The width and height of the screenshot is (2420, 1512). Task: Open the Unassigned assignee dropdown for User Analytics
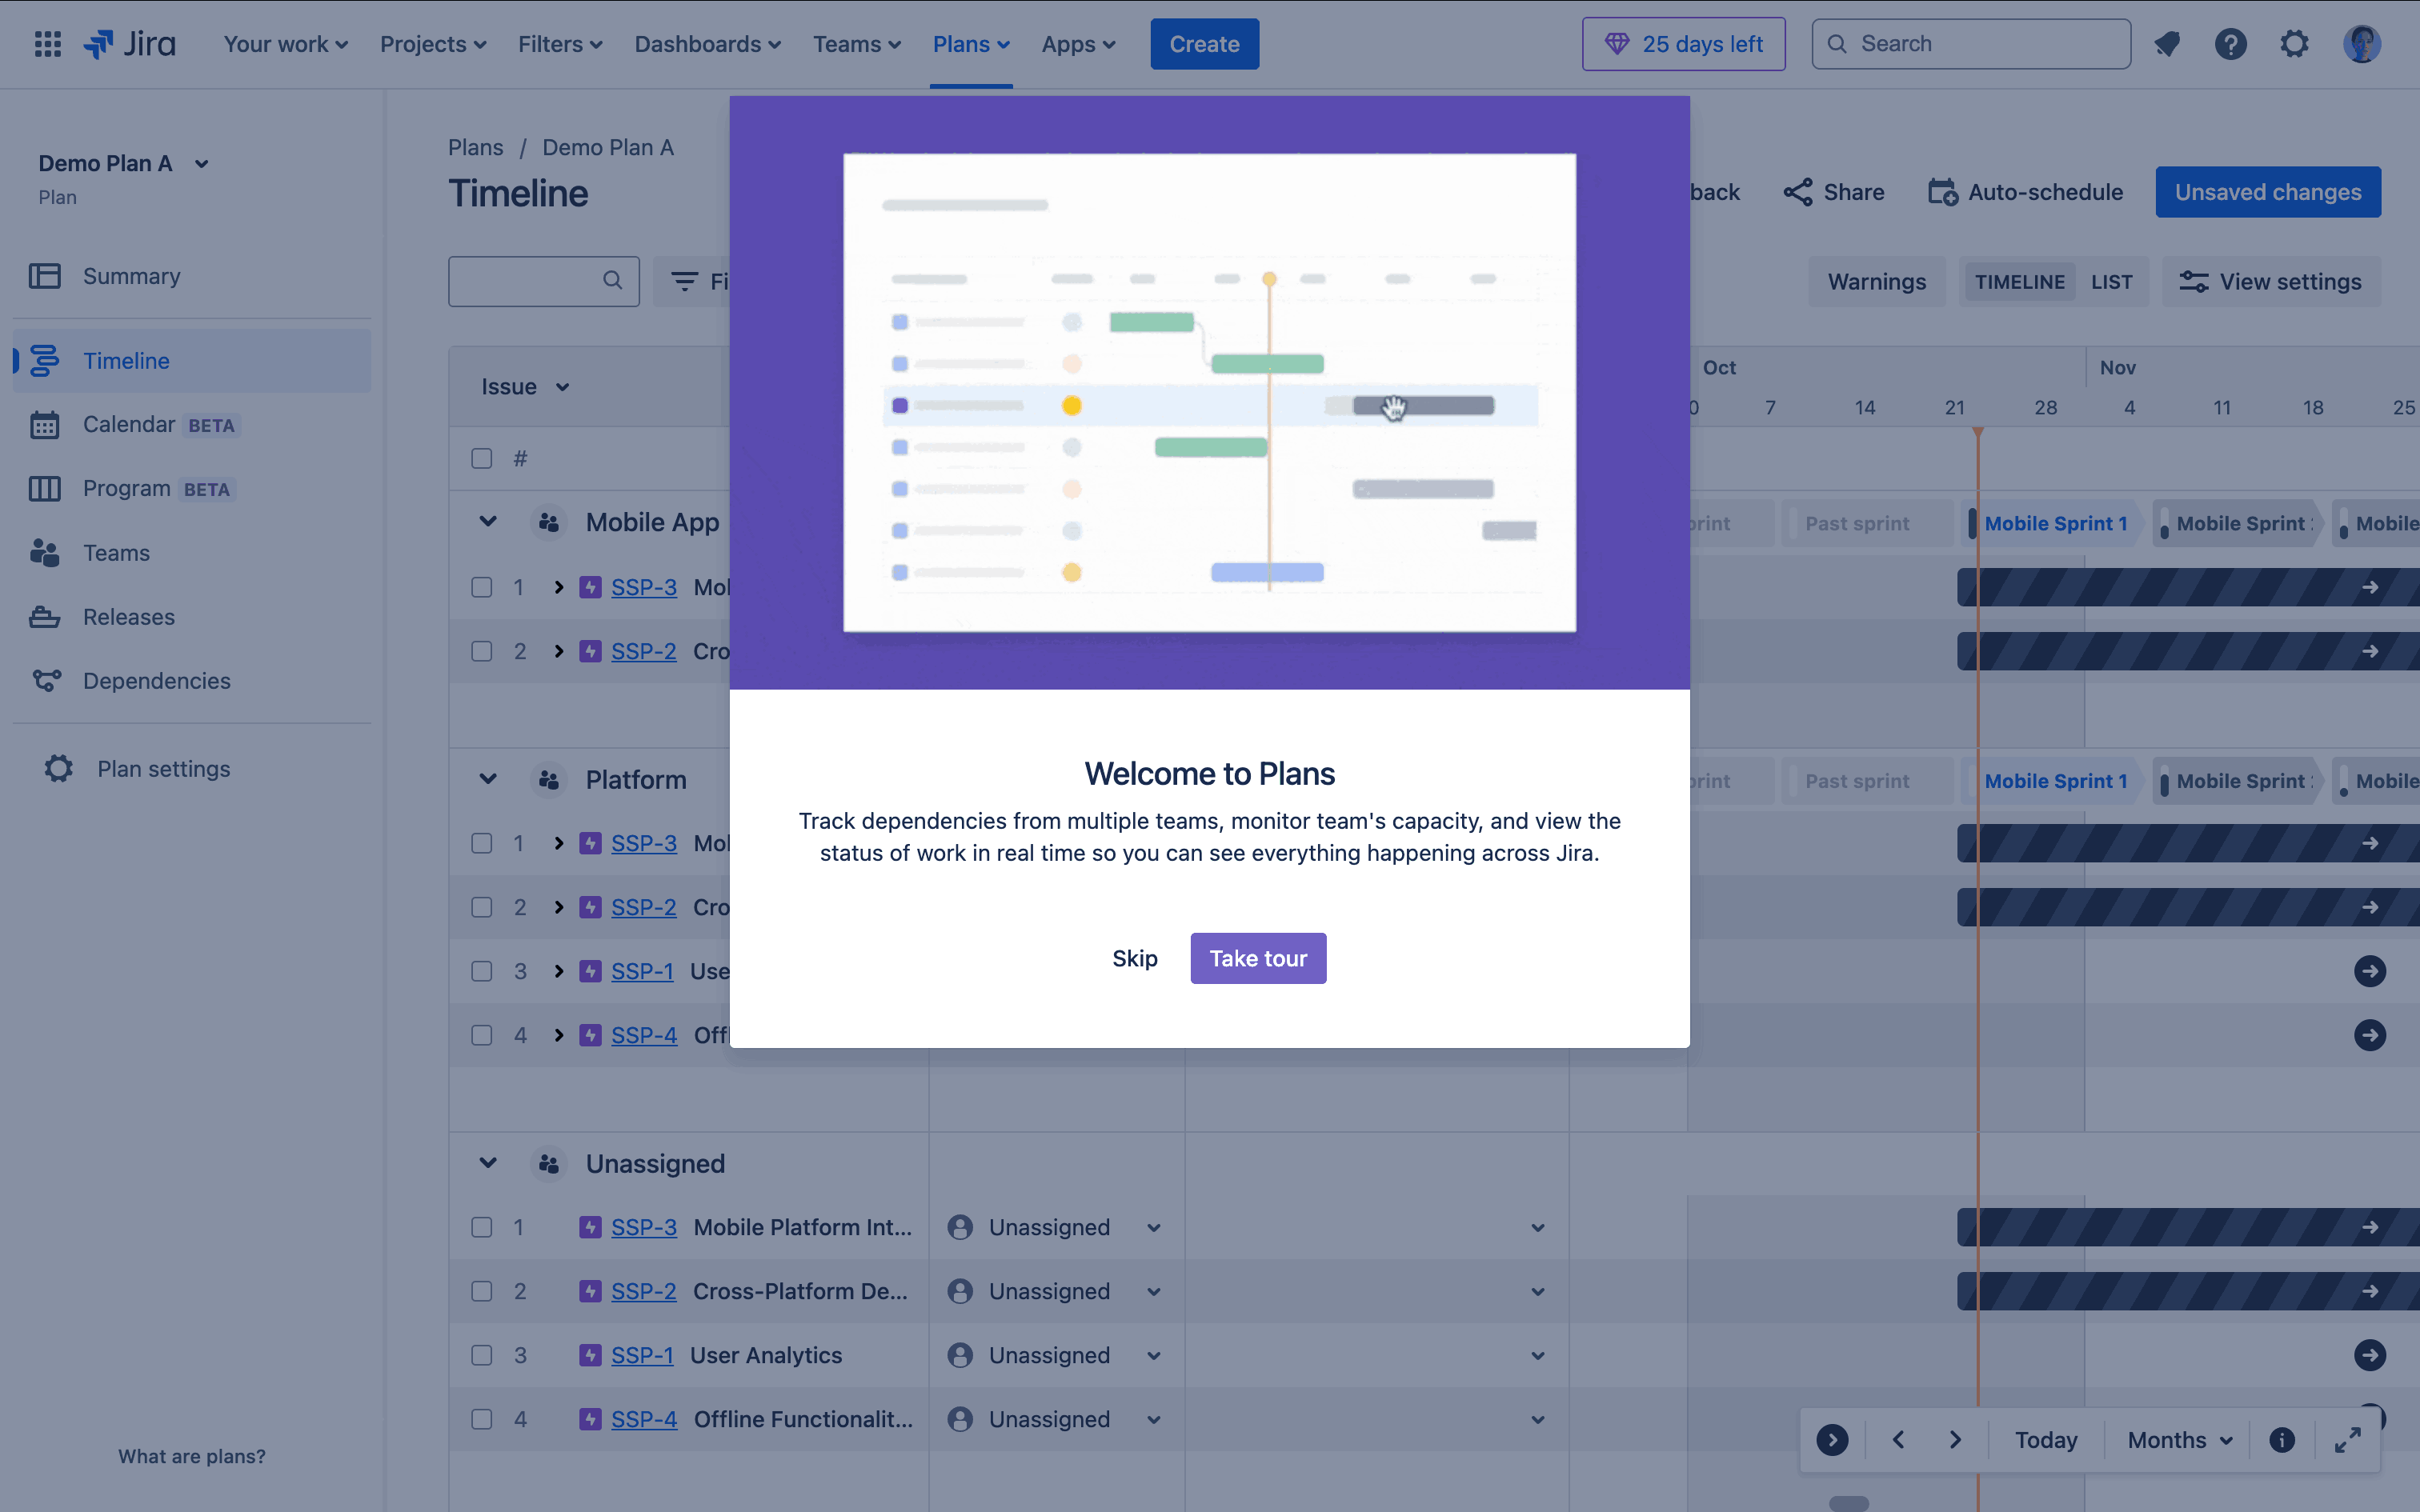pos(1154,1355)
